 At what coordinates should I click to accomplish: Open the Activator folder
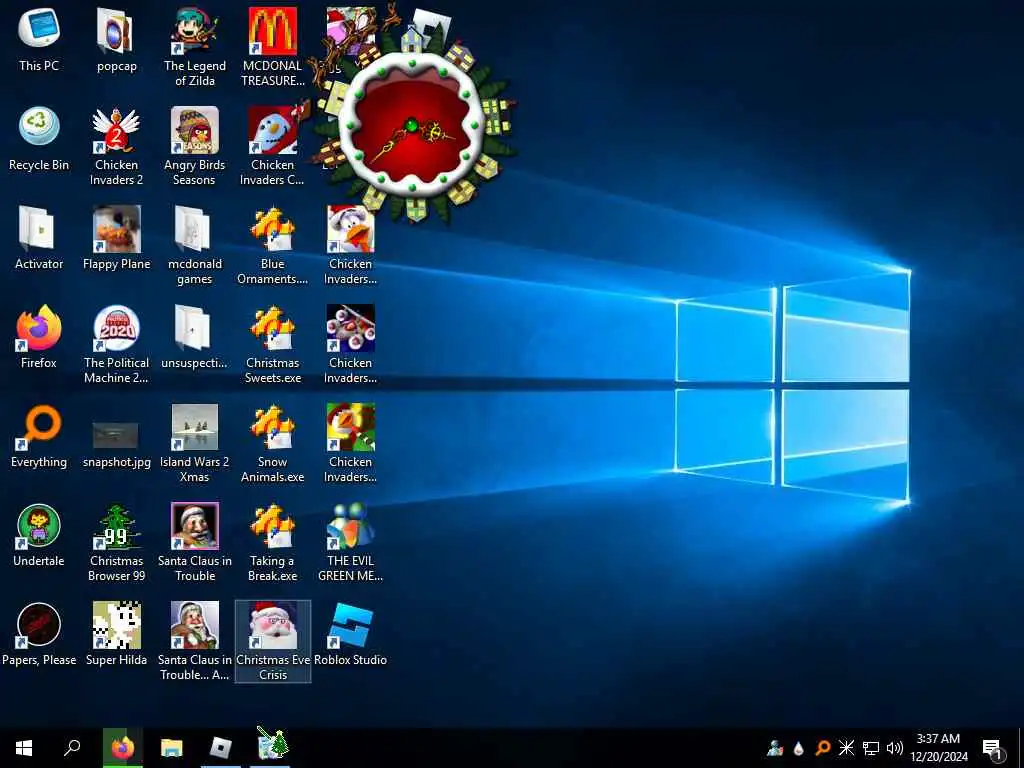point(39,239)
